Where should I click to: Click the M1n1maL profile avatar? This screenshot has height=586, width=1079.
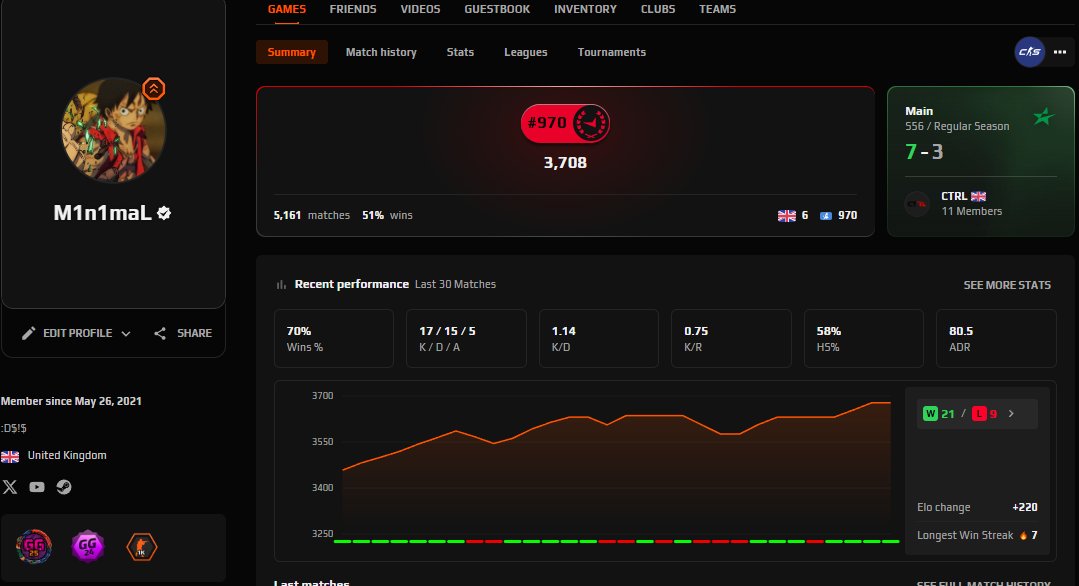[x=113, y=130]
